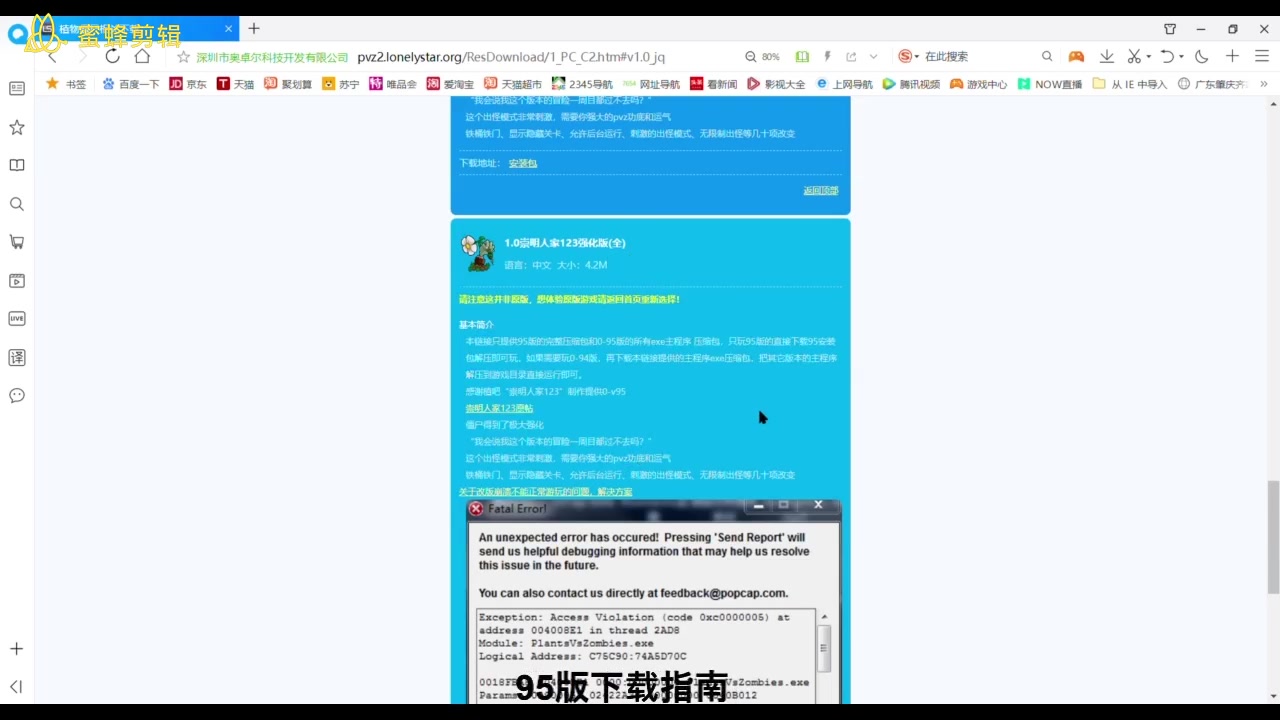Viewport: 1280px width, 720px height.
Task: Click the browser reload button
Action: coord(112,56)
